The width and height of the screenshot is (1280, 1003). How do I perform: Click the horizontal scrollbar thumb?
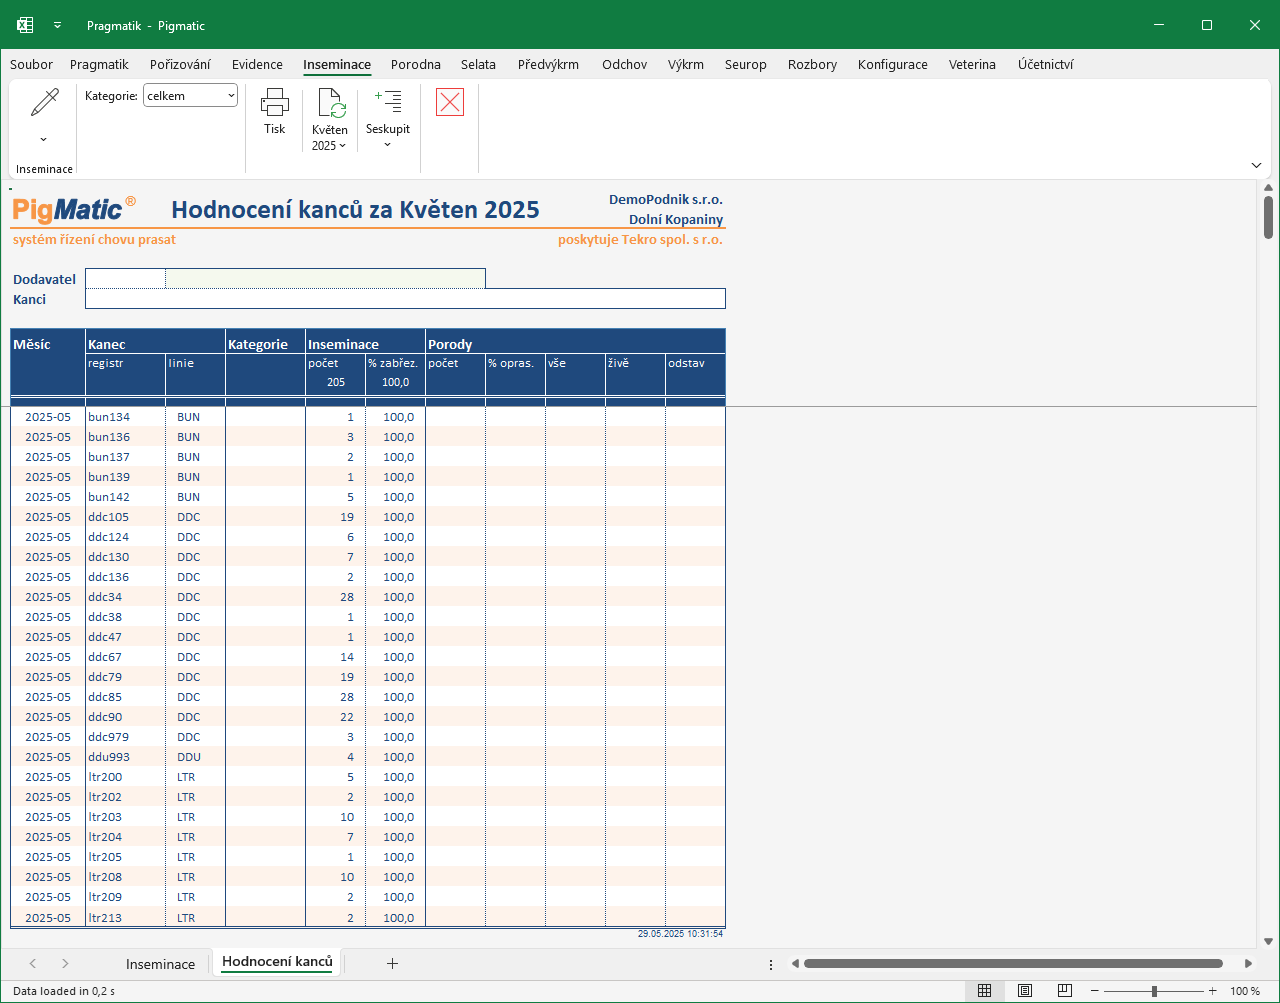[1013, 964]
